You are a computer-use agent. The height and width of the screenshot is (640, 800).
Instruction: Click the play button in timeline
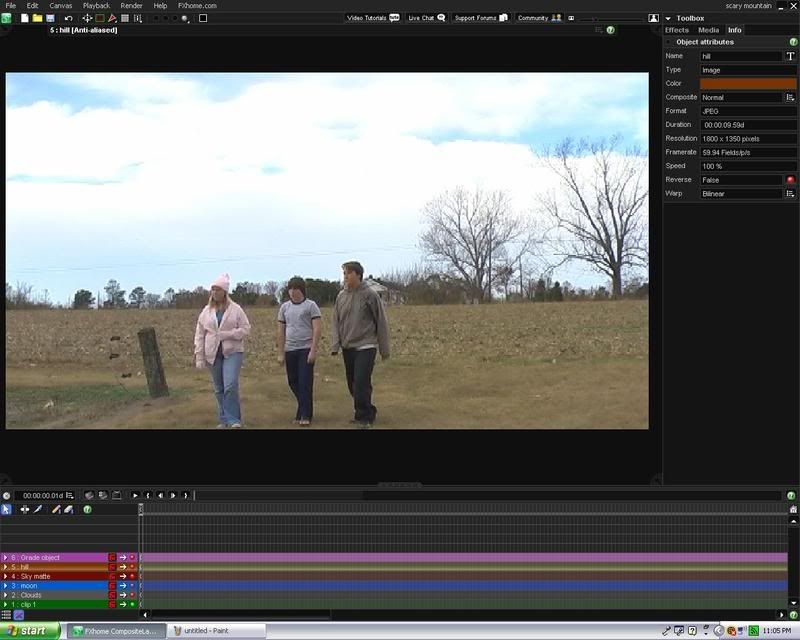pyautogui.click(x=135, y=496)
